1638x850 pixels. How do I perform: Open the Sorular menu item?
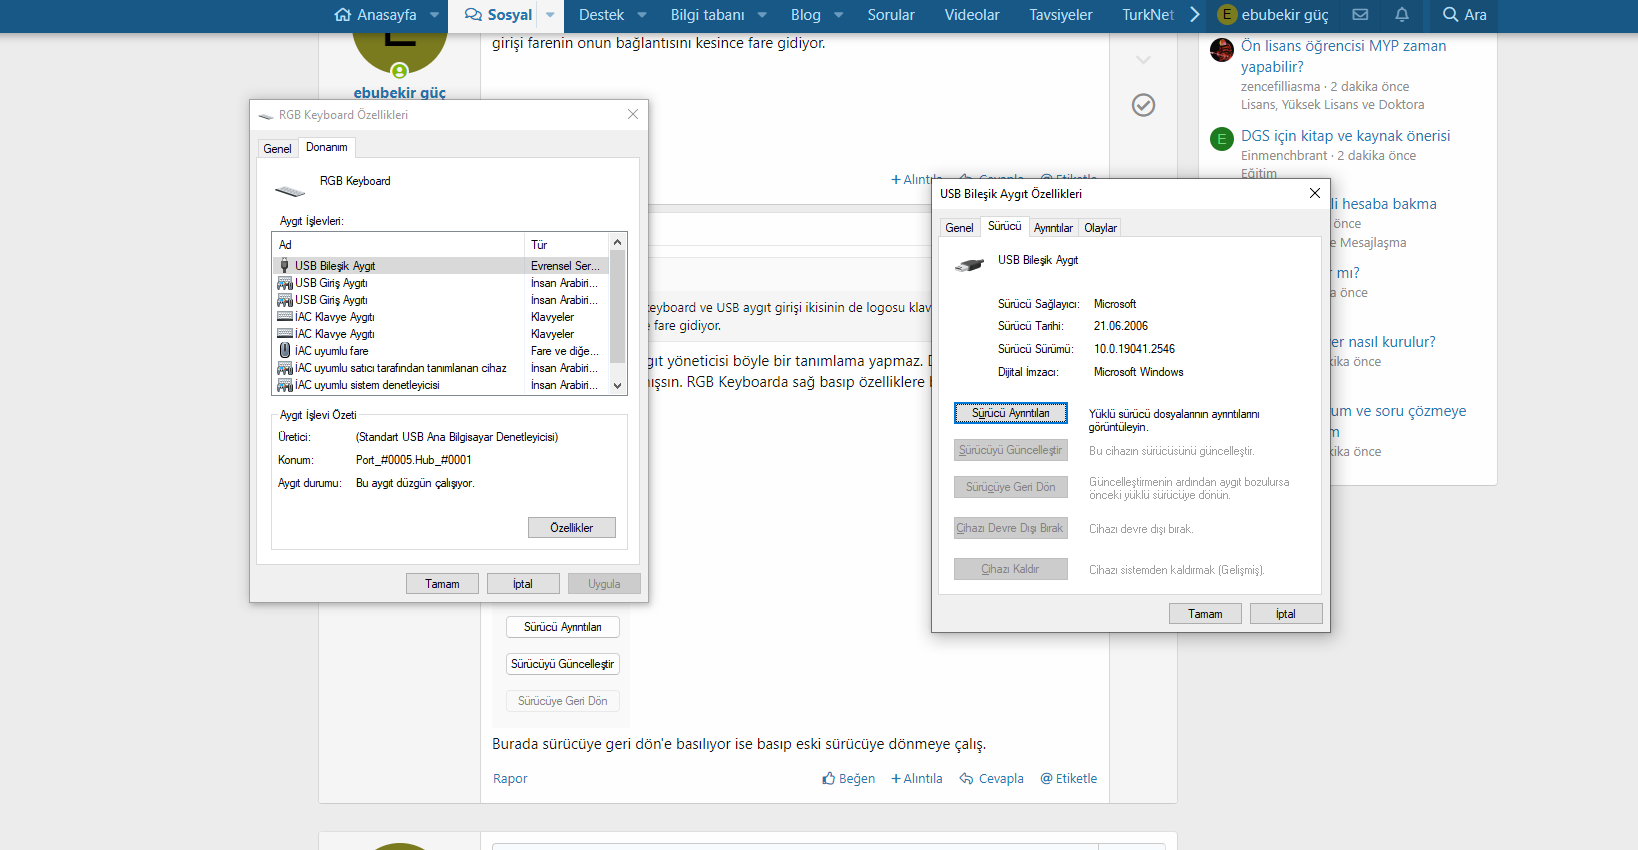pyautogui.click(x=891, y=15)
